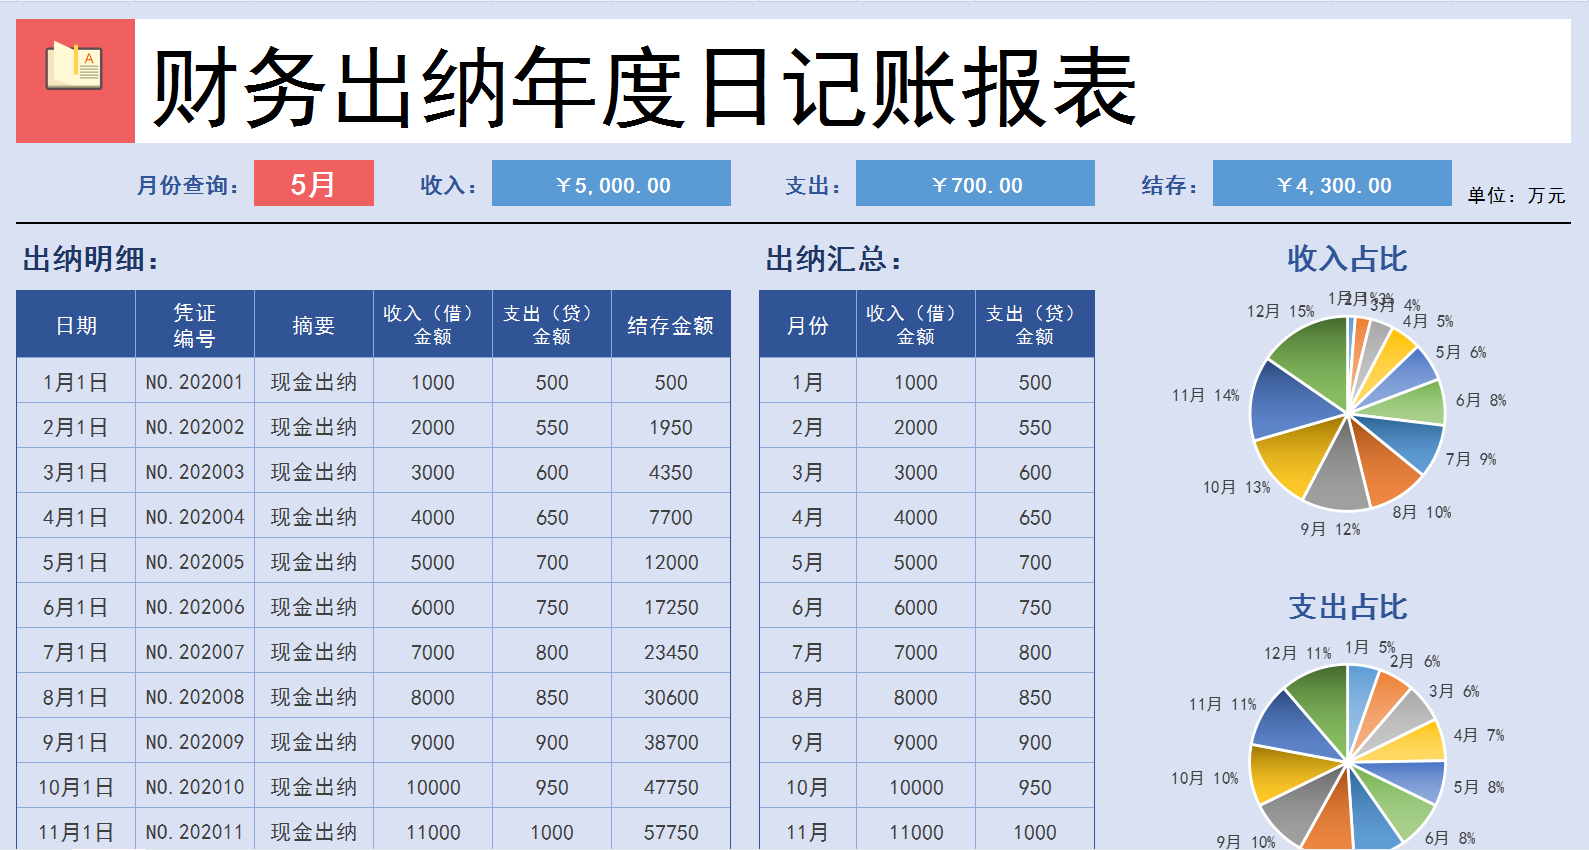Click the date cell 7月1日

point(76,652)
